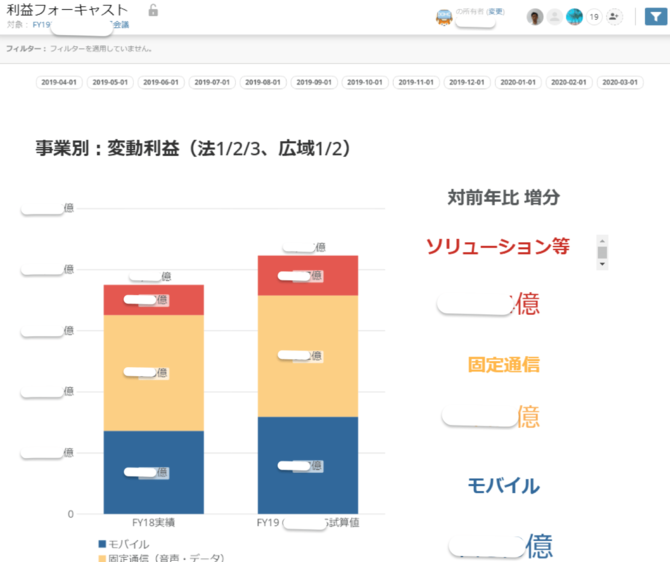The image size is (670, 562).
Task: Select the 2019-09-01 date filter
Action: pos(314,82)
